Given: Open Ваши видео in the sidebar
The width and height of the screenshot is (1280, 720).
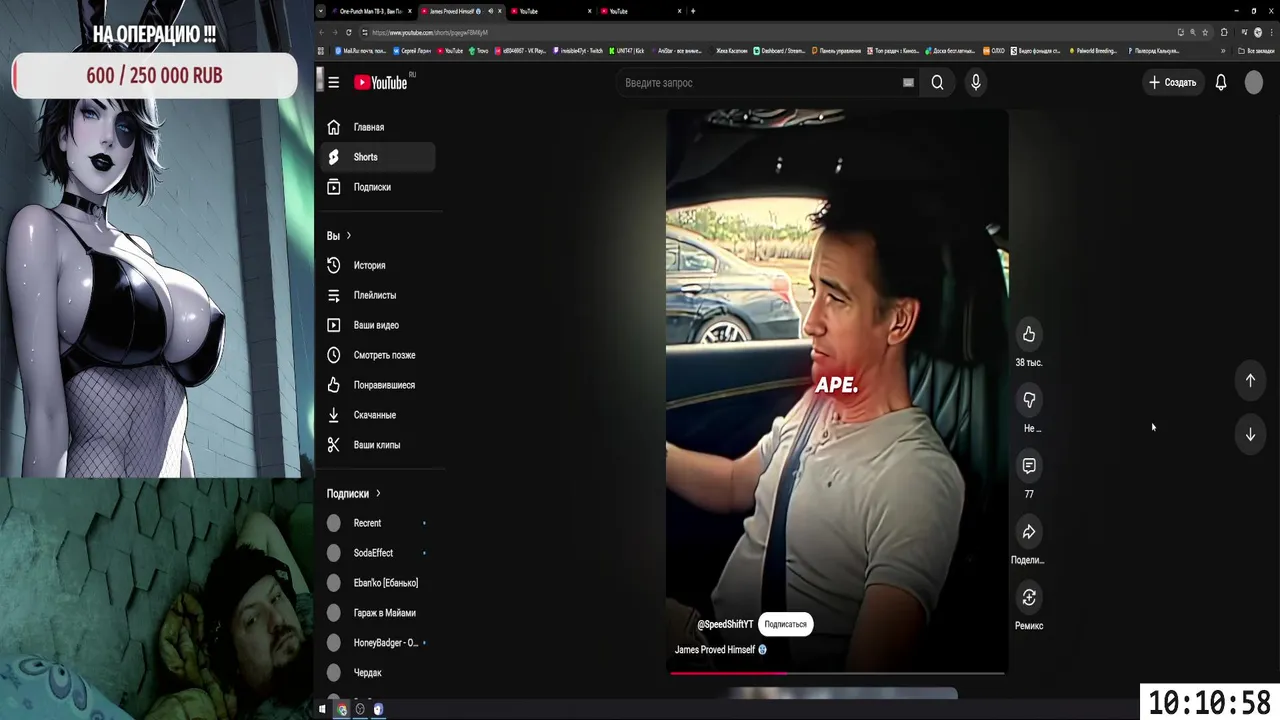Looking at the screenshot, I should (378, 325).
